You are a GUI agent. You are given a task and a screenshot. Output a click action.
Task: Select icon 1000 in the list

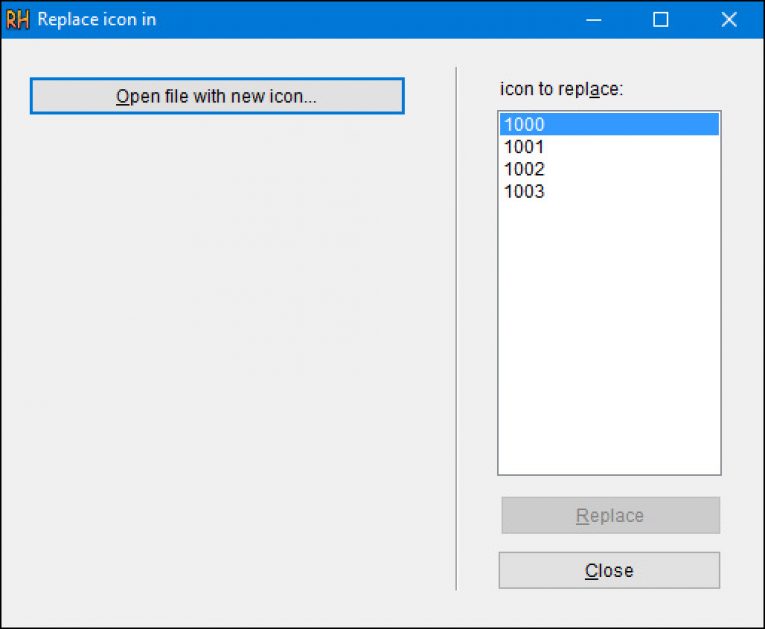pyautogui.click(x=609, y=124)
